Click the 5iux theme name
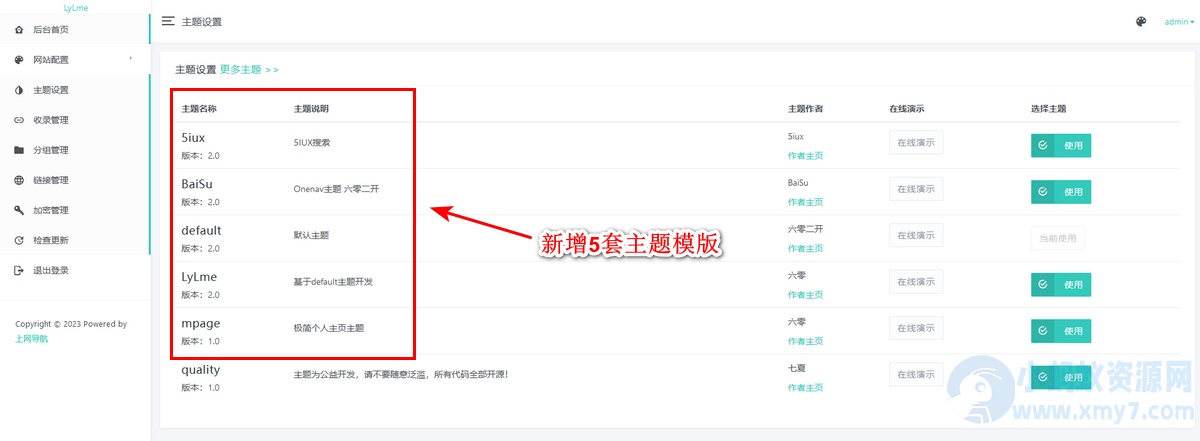The image size is (1200, 441). (193, 138)
